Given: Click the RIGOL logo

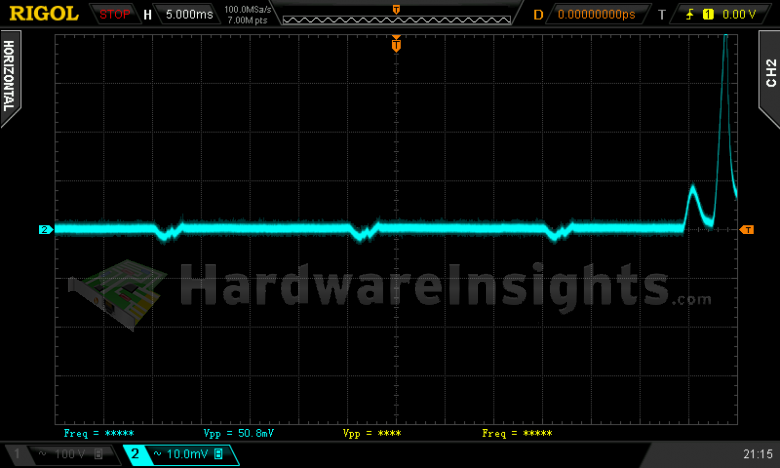Looking at the screenshot, I should pos(44,14).
